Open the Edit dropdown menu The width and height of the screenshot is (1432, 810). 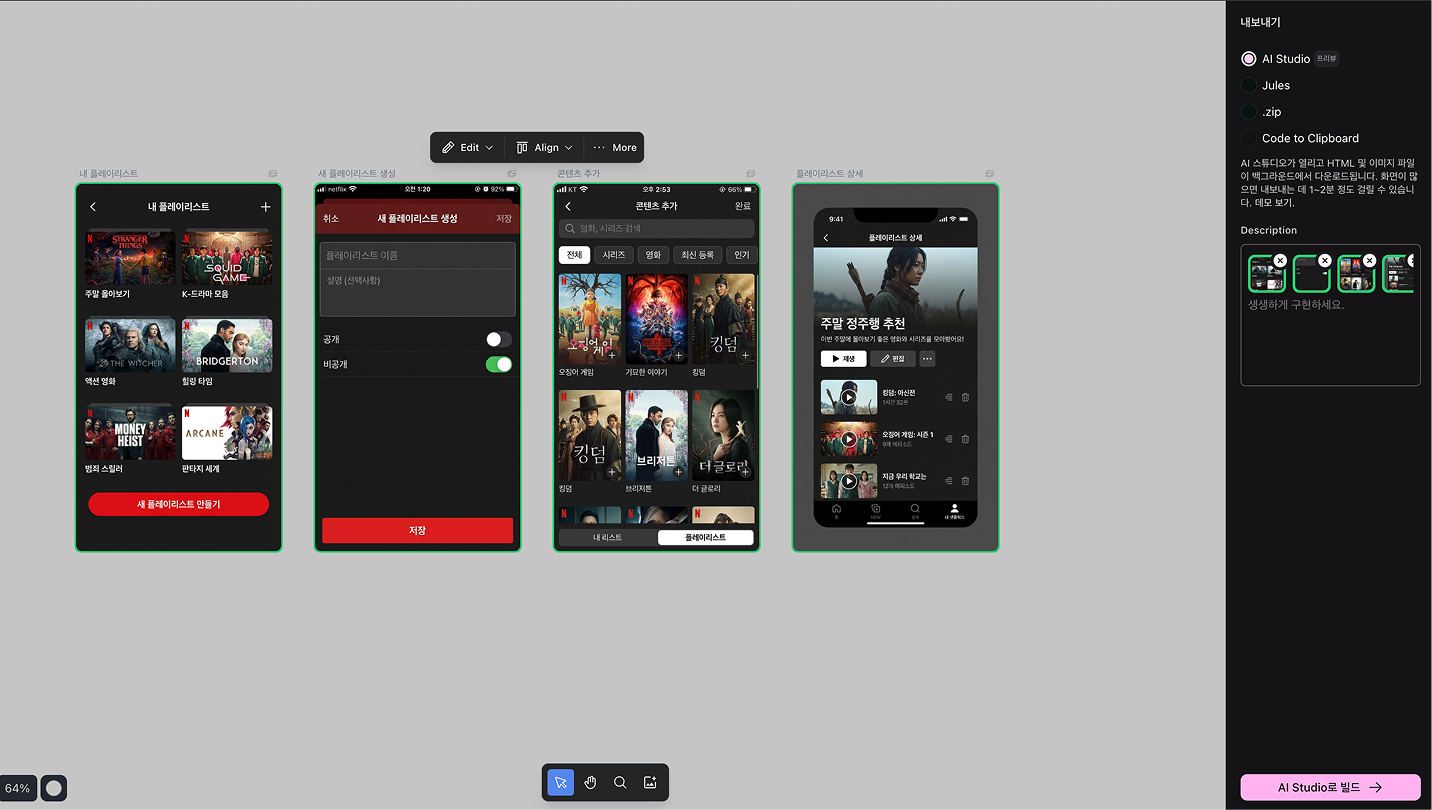click(468, 148)
